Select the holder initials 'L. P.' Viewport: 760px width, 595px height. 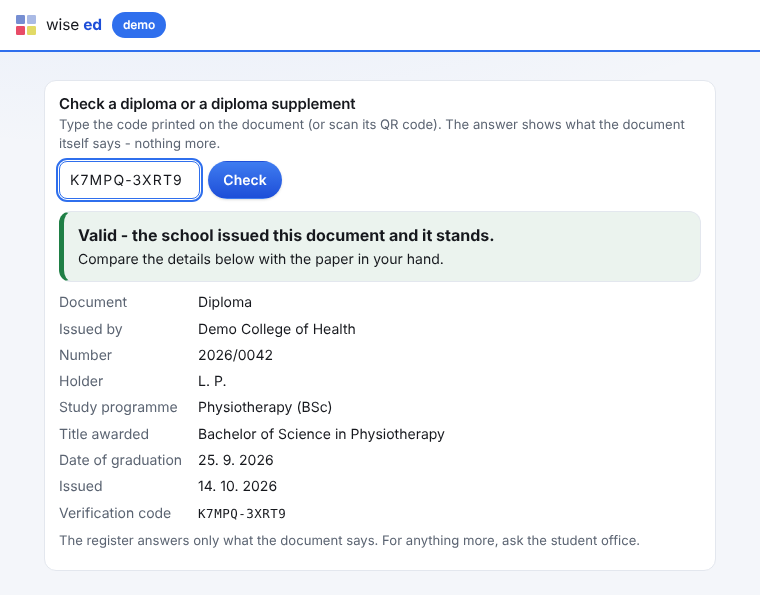[x=212, y=381]
